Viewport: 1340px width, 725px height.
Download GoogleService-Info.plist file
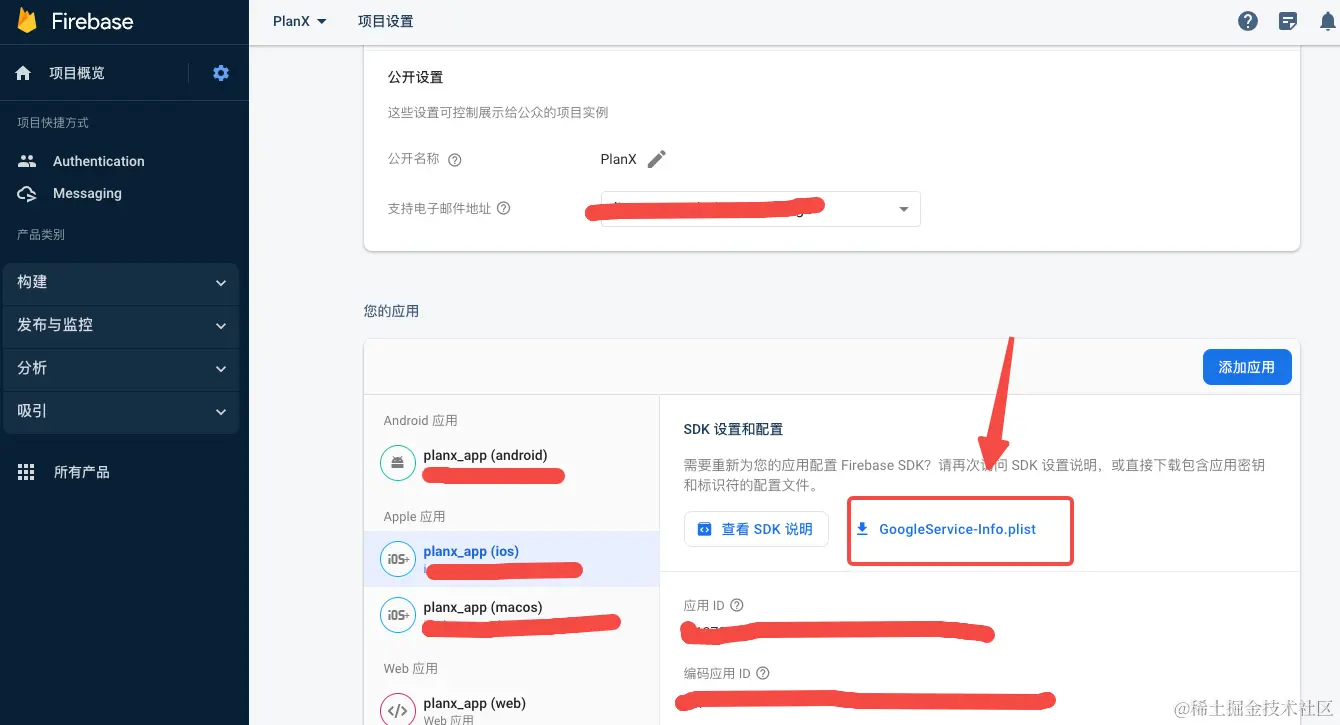coord(957,529)
